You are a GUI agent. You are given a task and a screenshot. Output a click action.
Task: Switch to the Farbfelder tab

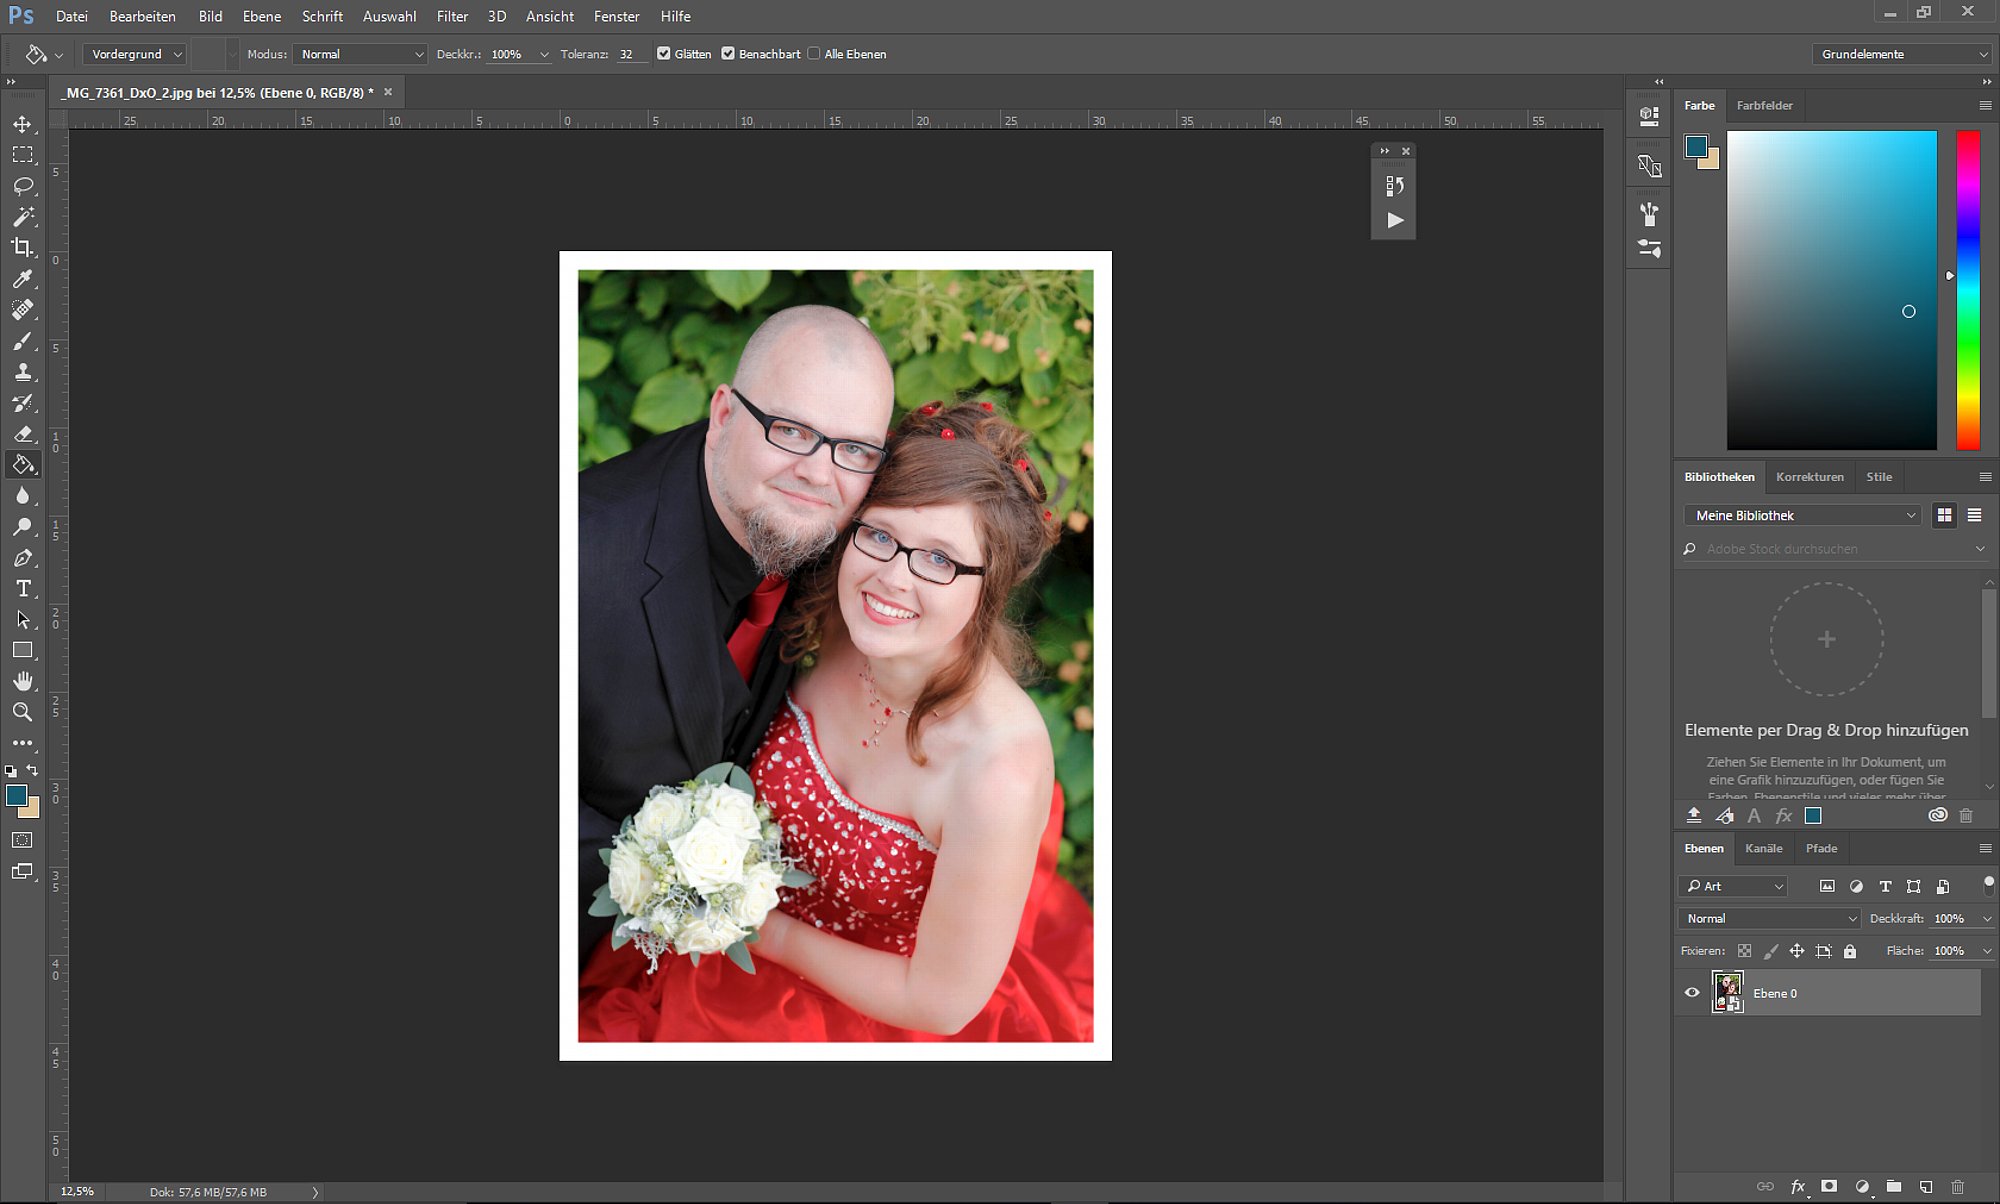(x=1764, y=105)
